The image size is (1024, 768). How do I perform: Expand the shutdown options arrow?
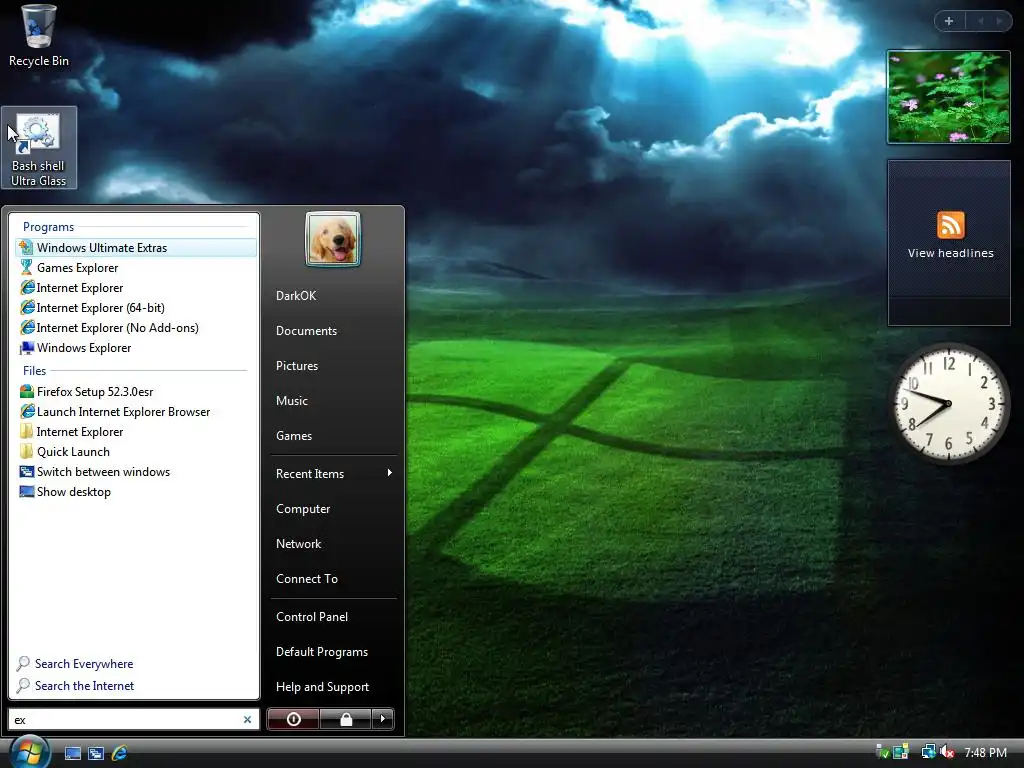[383, 719]
